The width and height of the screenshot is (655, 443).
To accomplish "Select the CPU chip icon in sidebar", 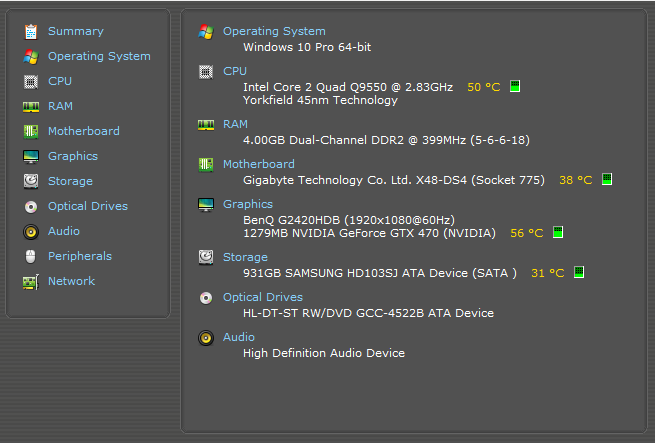I will point(30,81).
